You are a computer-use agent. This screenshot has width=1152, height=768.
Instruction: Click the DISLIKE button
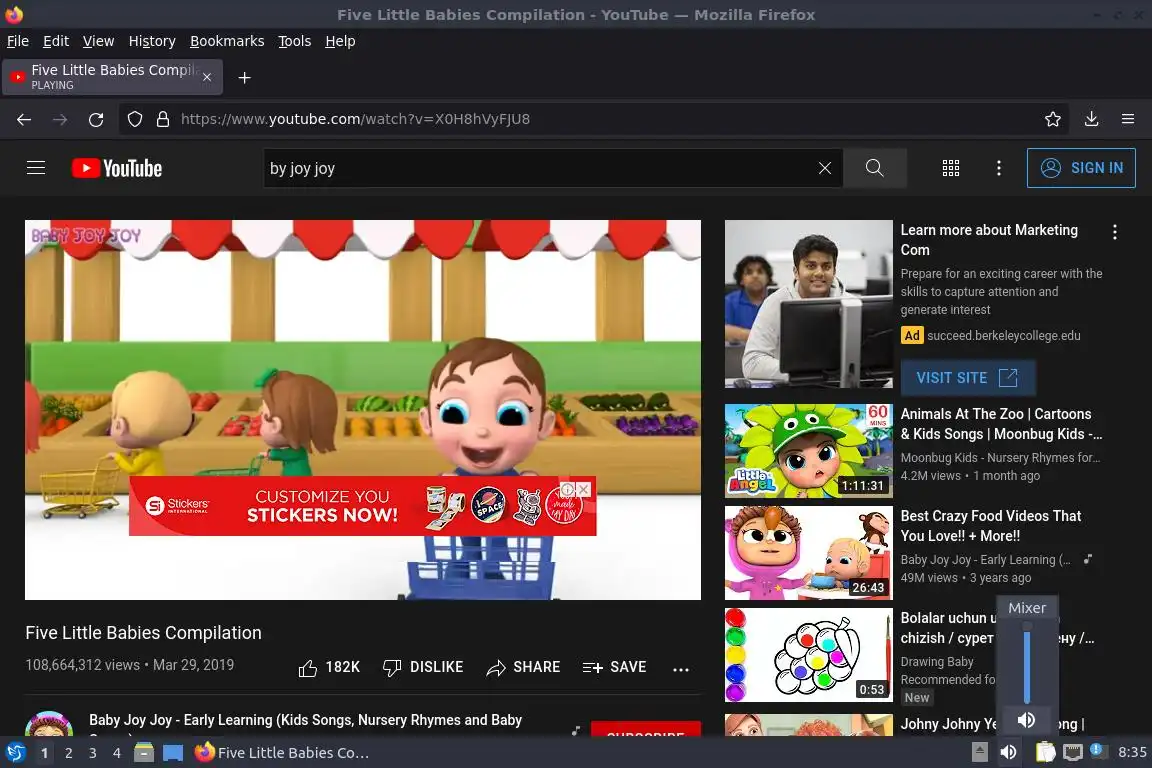pyautogui.click(x=423, y=667)
